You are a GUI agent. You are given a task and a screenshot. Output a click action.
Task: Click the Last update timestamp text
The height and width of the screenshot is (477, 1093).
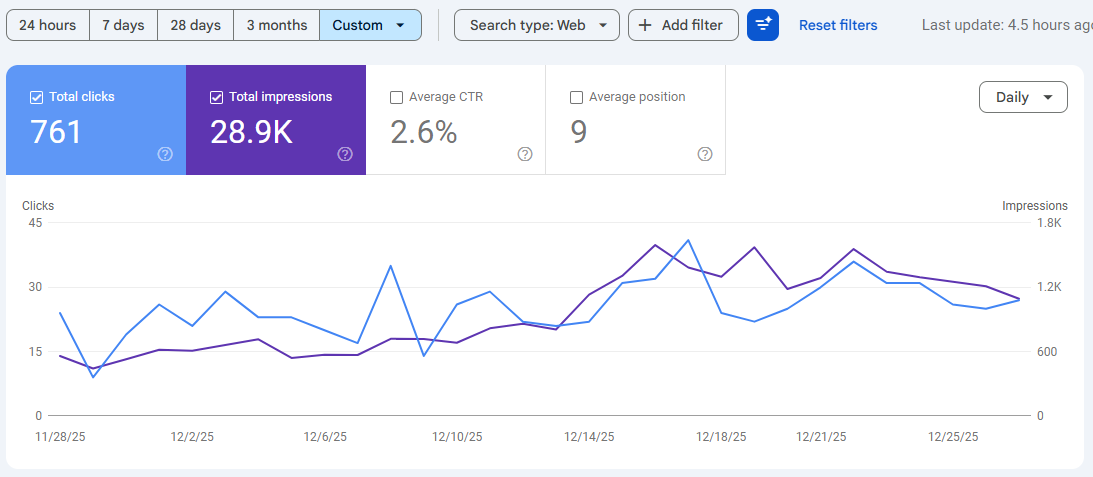[x=1007, y=25]
